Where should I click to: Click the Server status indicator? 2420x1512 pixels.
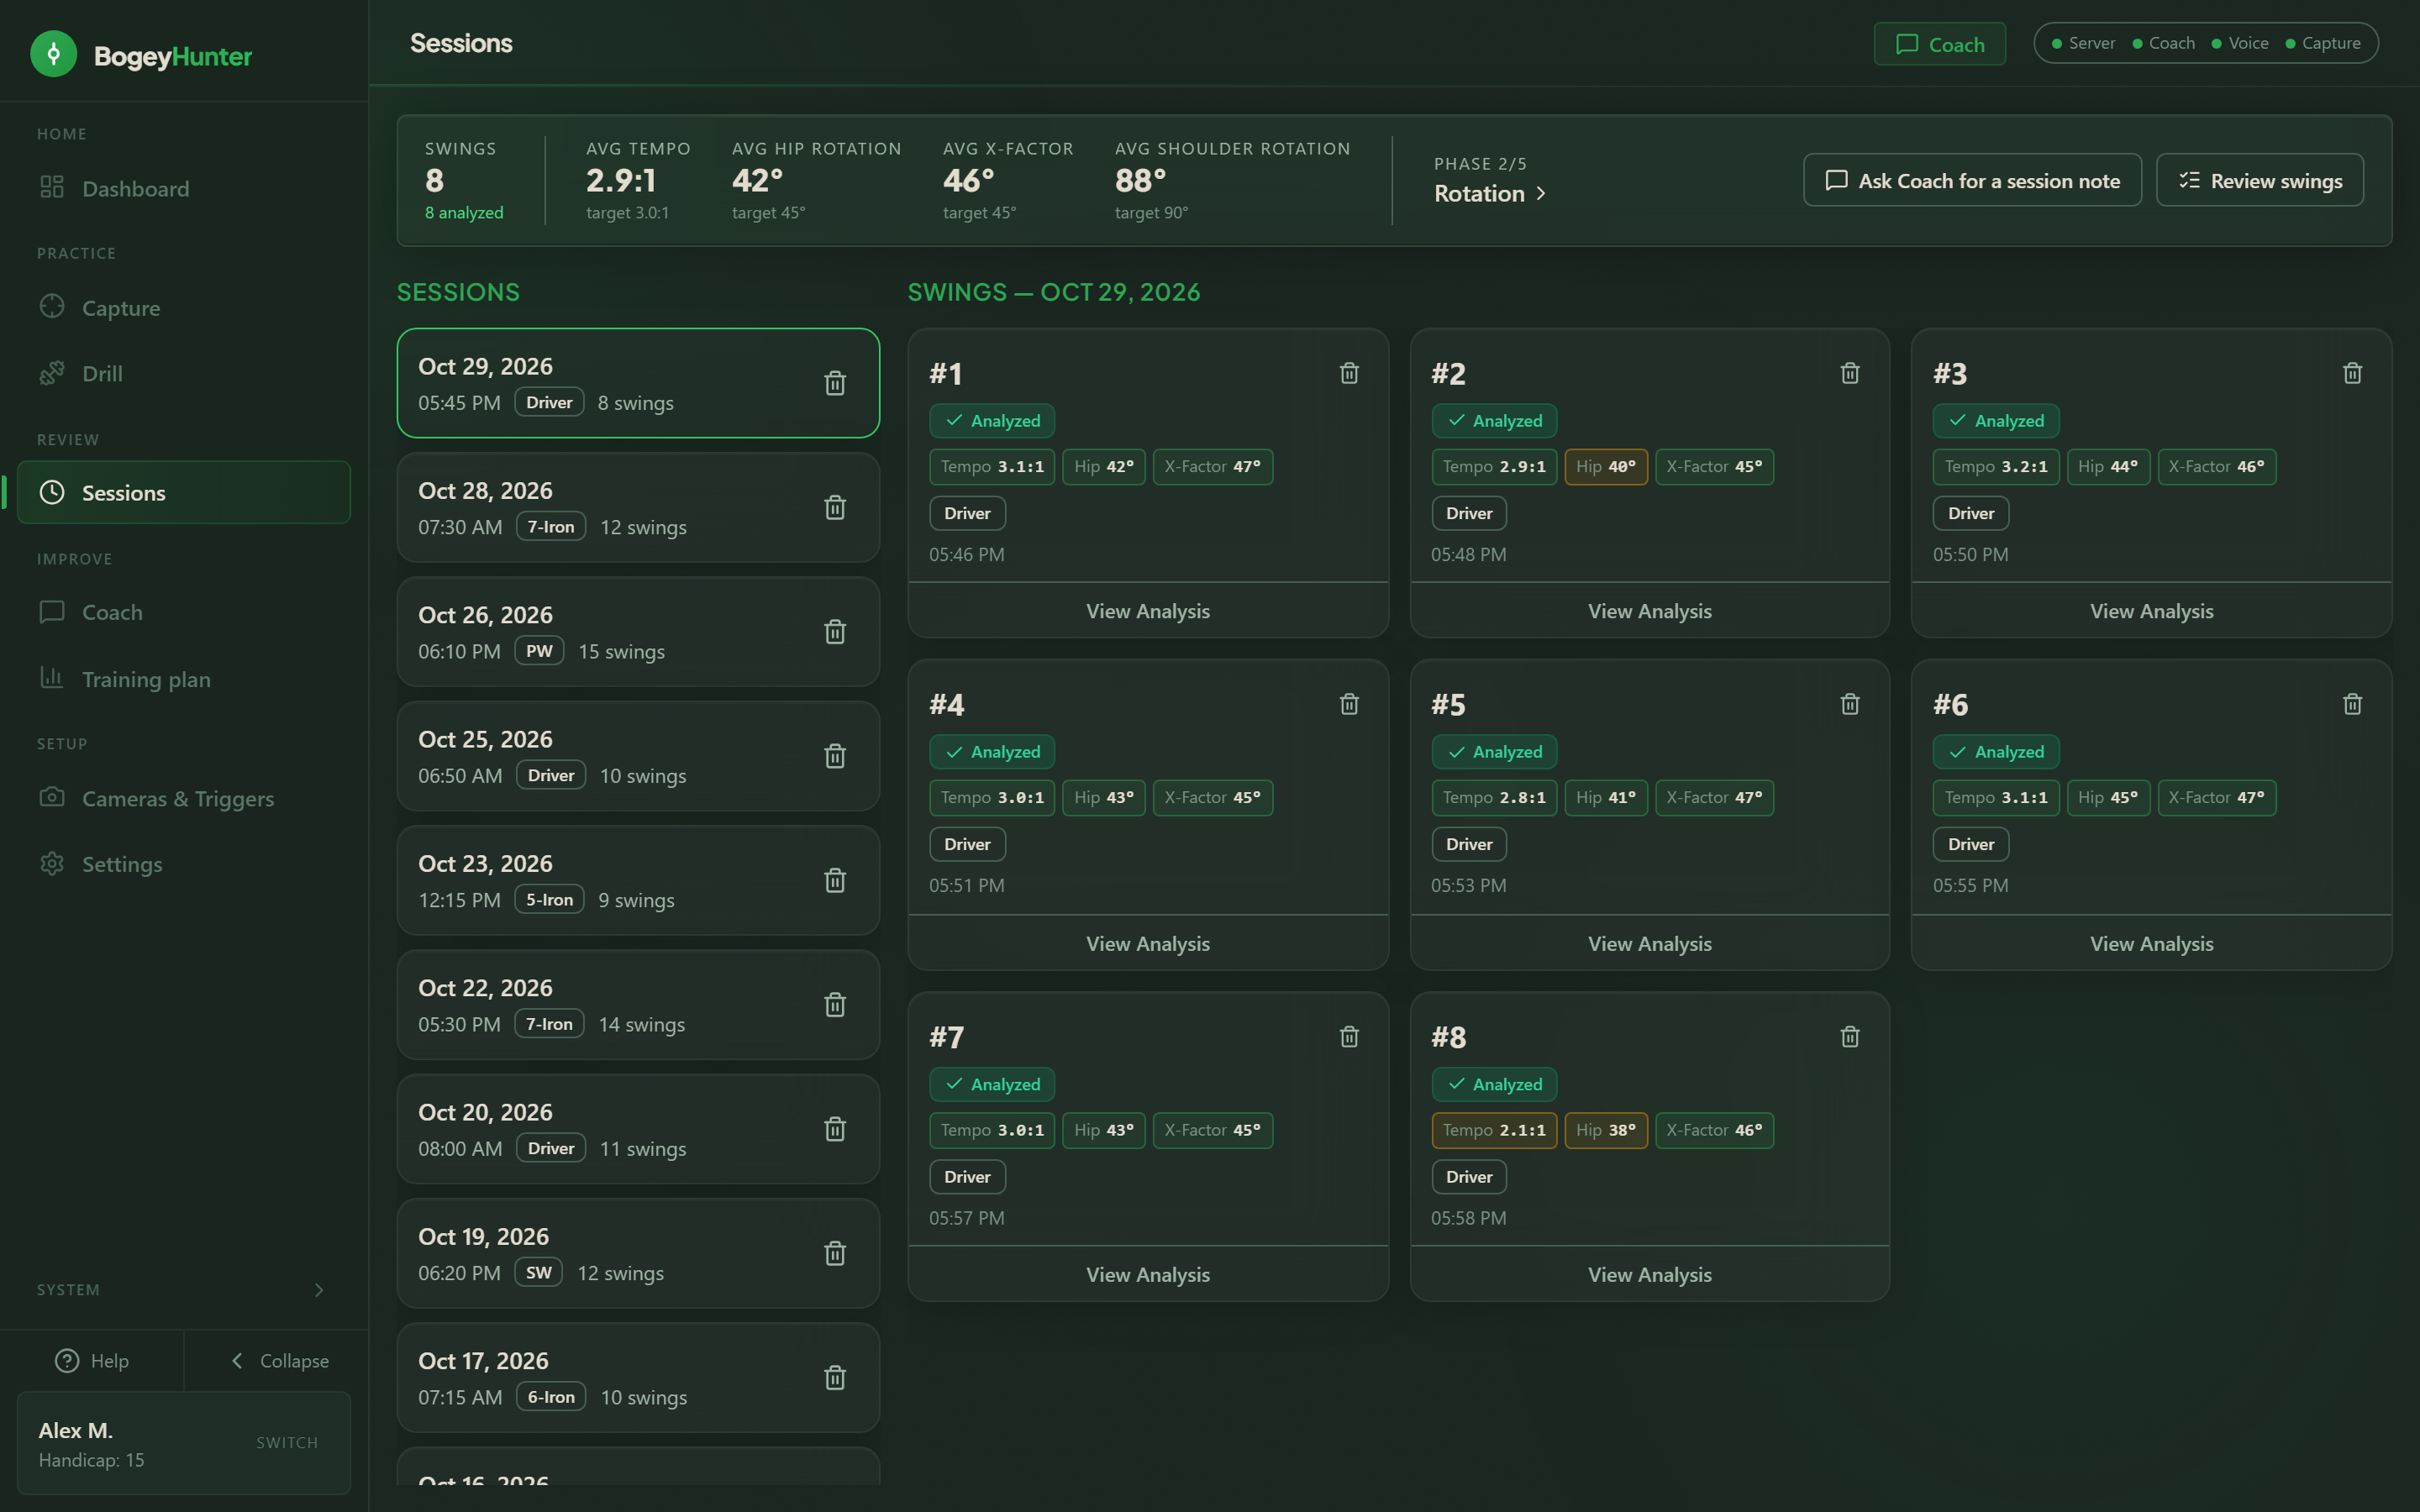[x=2083, y=43]
